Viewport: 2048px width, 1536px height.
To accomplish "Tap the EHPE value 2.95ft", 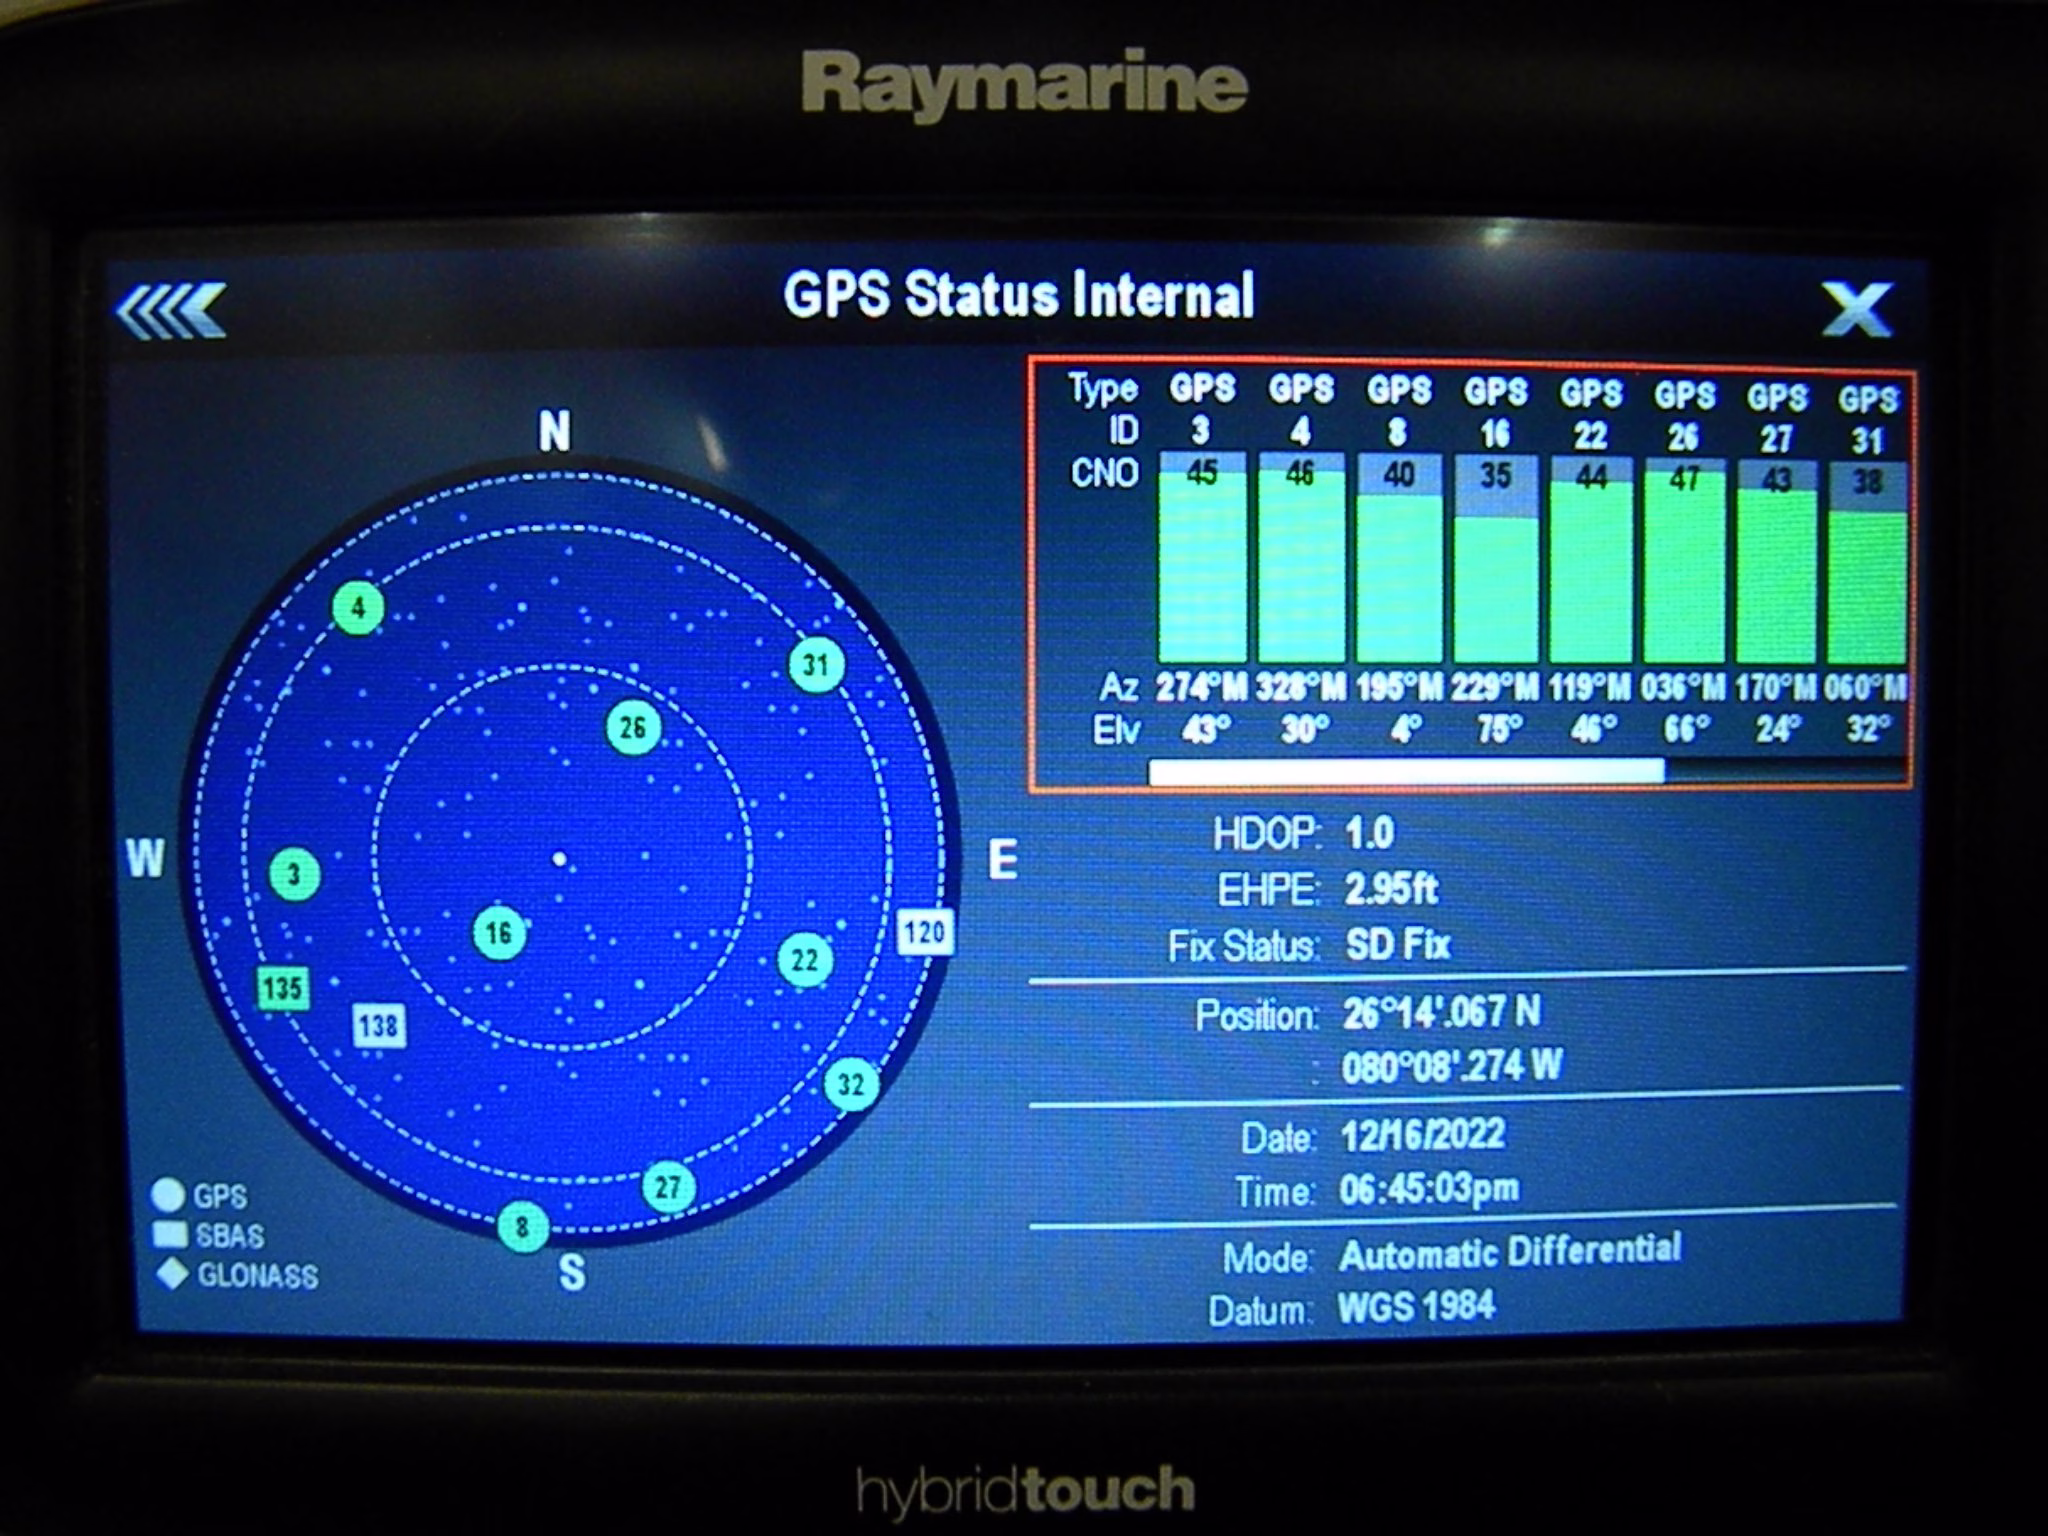I will (1391, 888).
